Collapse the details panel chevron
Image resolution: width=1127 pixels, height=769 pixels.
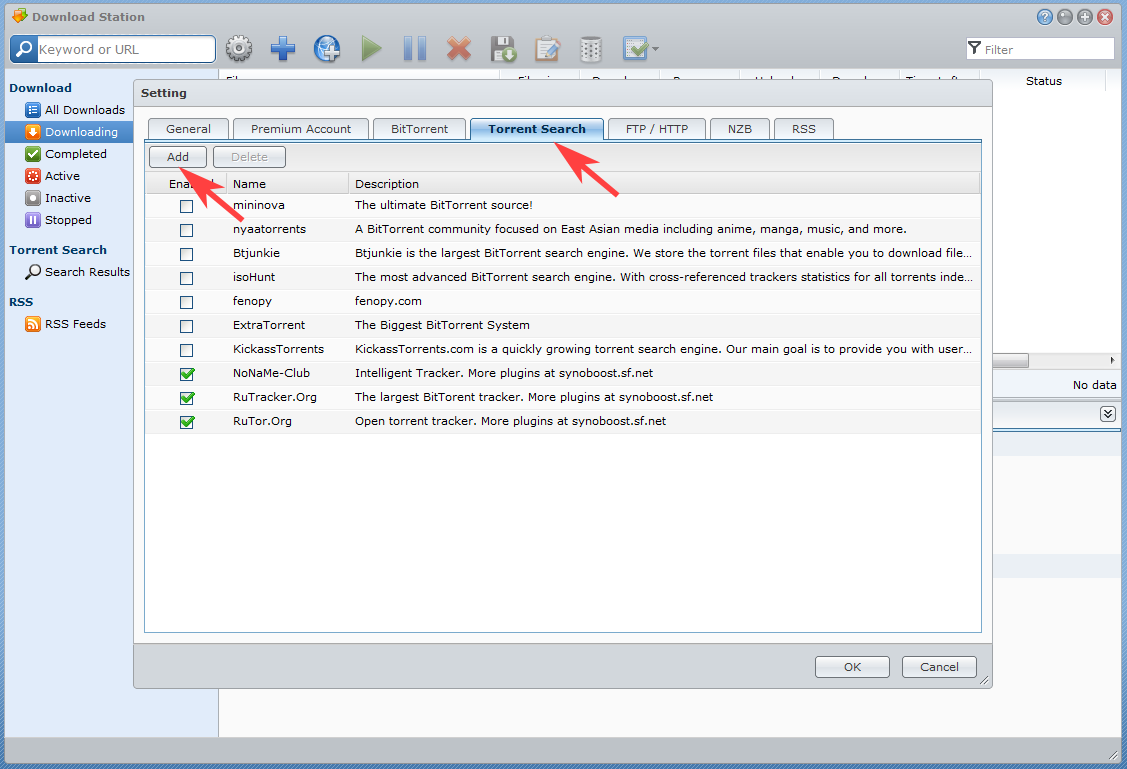pos(1108,413)
